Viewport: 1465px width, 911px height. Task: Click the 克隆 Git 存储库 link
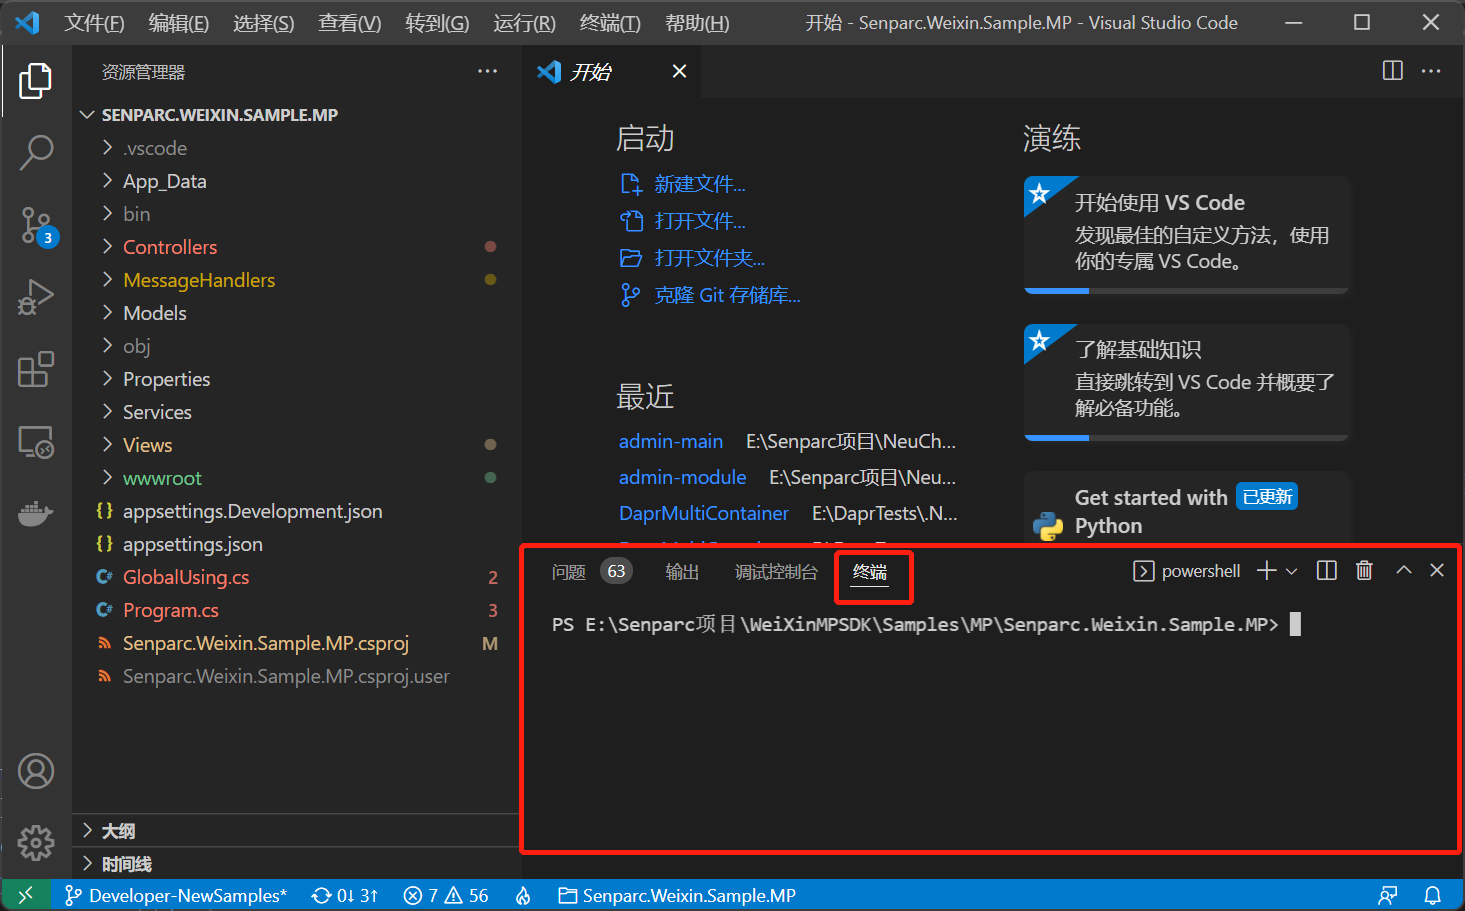pos(725,294)
